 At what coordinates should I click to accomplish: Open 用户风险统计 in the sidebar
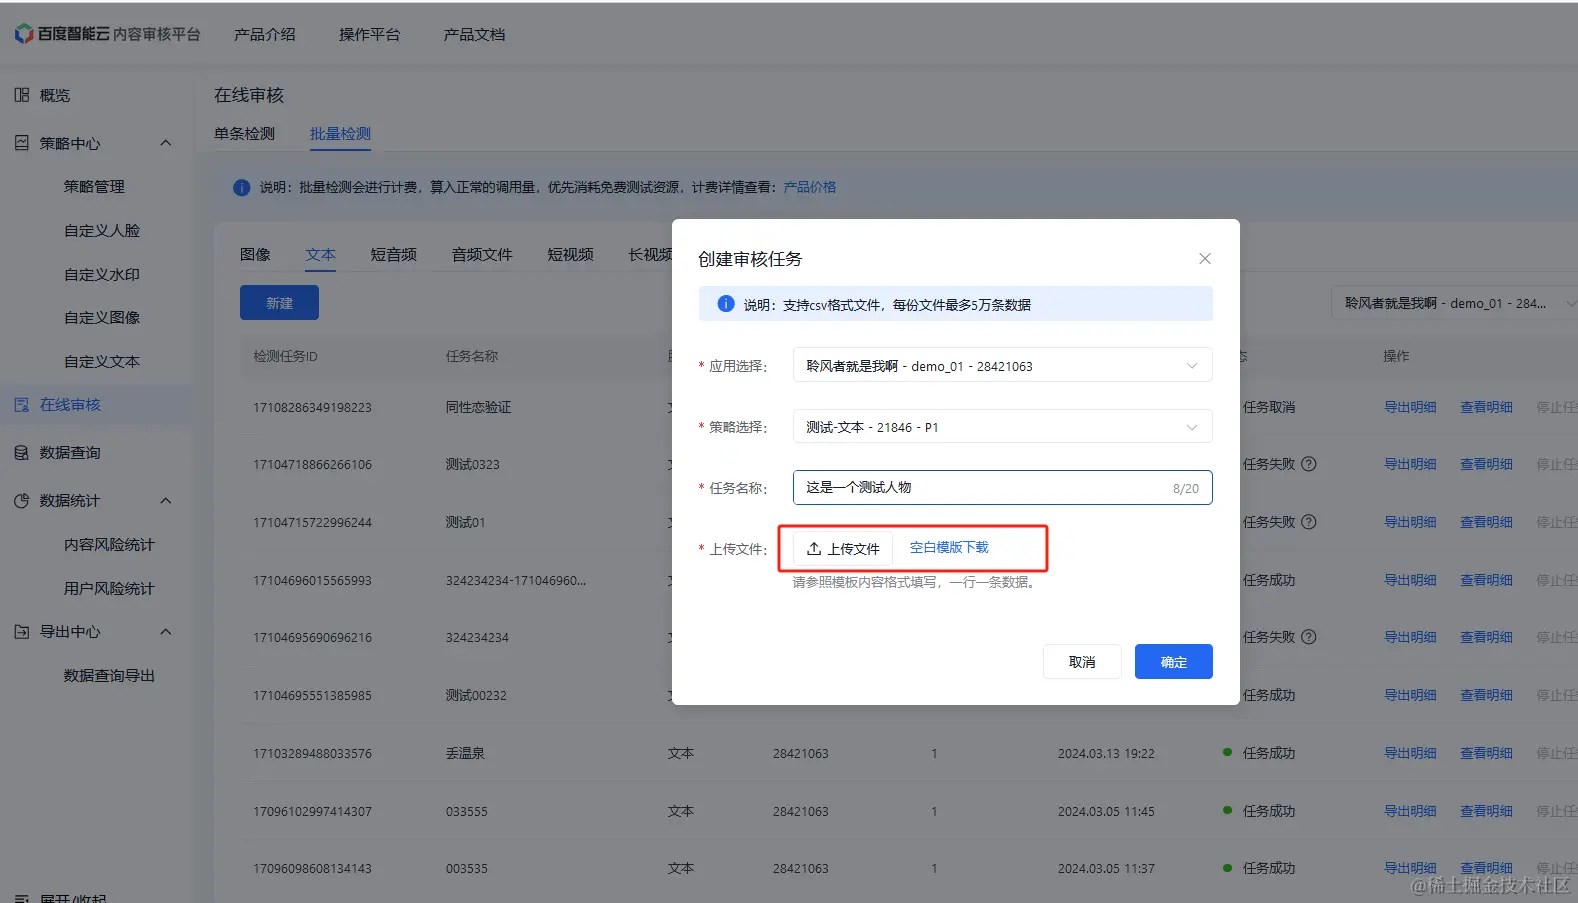(x=109, y=589)
